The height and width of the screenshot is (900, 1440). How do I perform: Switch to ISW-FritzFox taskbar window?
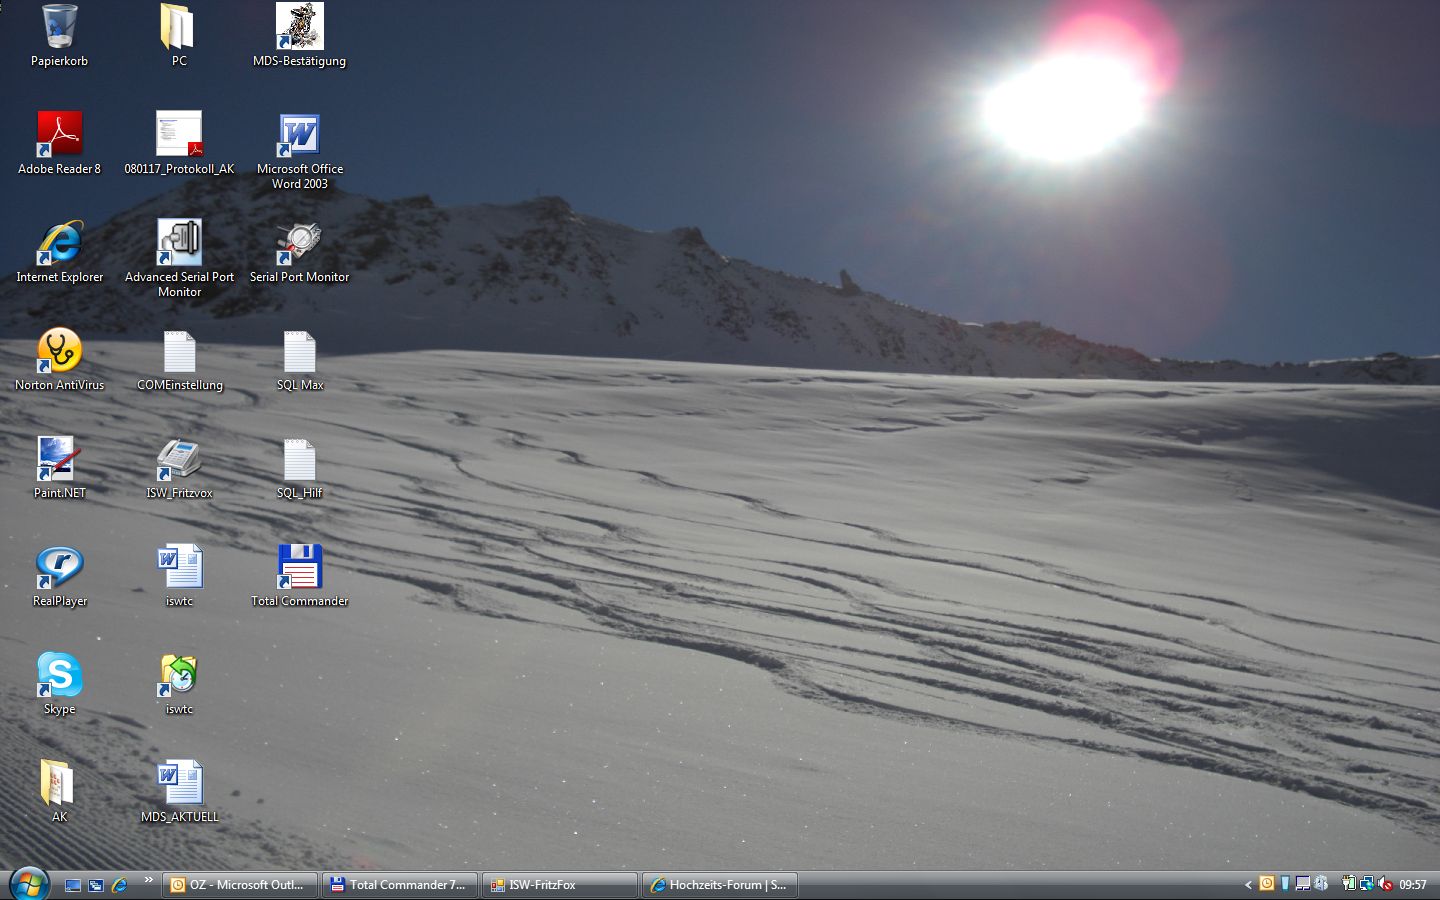[560, 885]
